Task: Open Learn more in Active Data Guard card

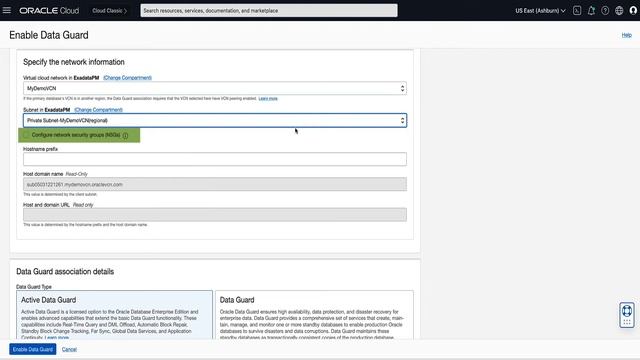Action: click(57, 338)
